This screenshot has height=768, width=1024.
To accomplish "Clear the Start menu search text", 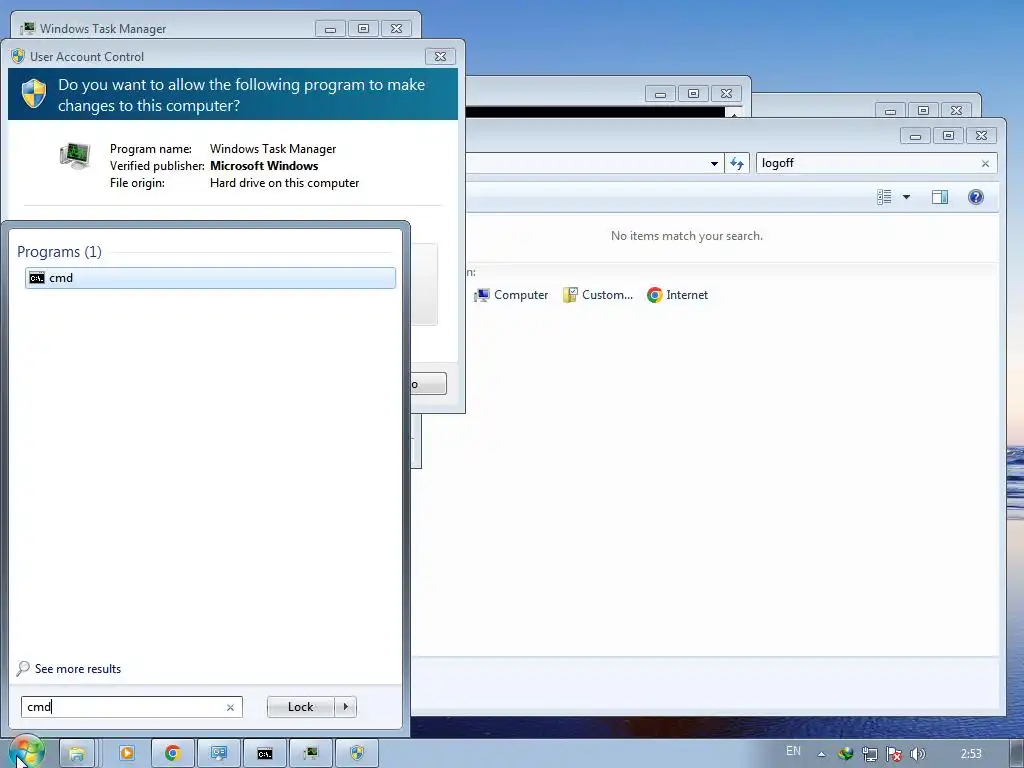I will (230, 707).
